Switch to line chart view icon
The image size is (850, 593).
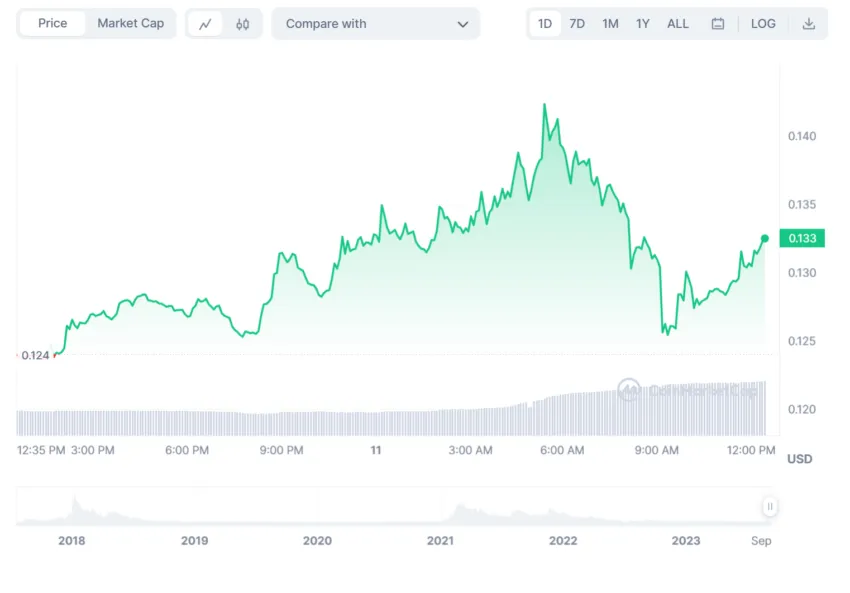205,24
